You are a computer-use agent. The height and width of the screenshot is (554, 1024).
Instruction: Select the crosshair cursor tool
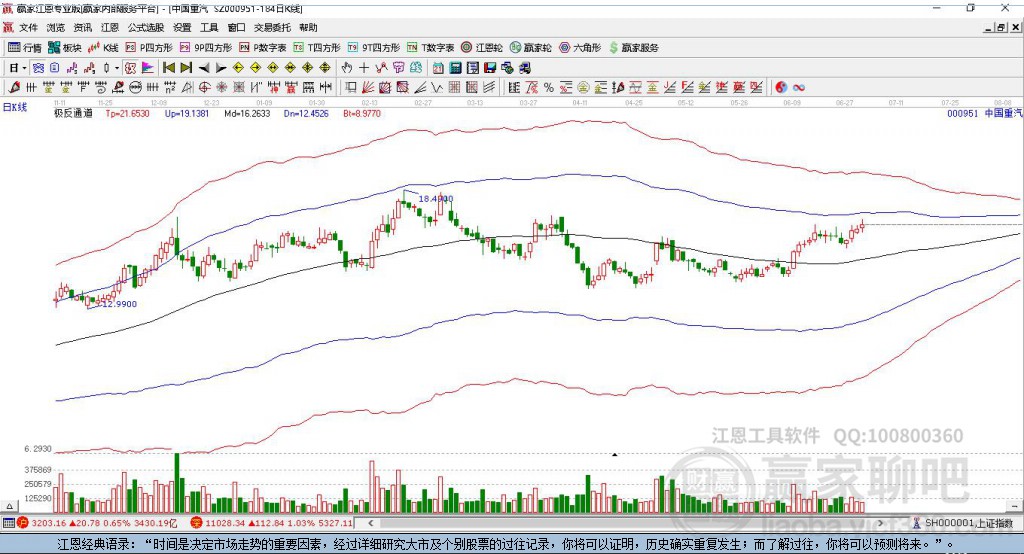pos(364,68)
